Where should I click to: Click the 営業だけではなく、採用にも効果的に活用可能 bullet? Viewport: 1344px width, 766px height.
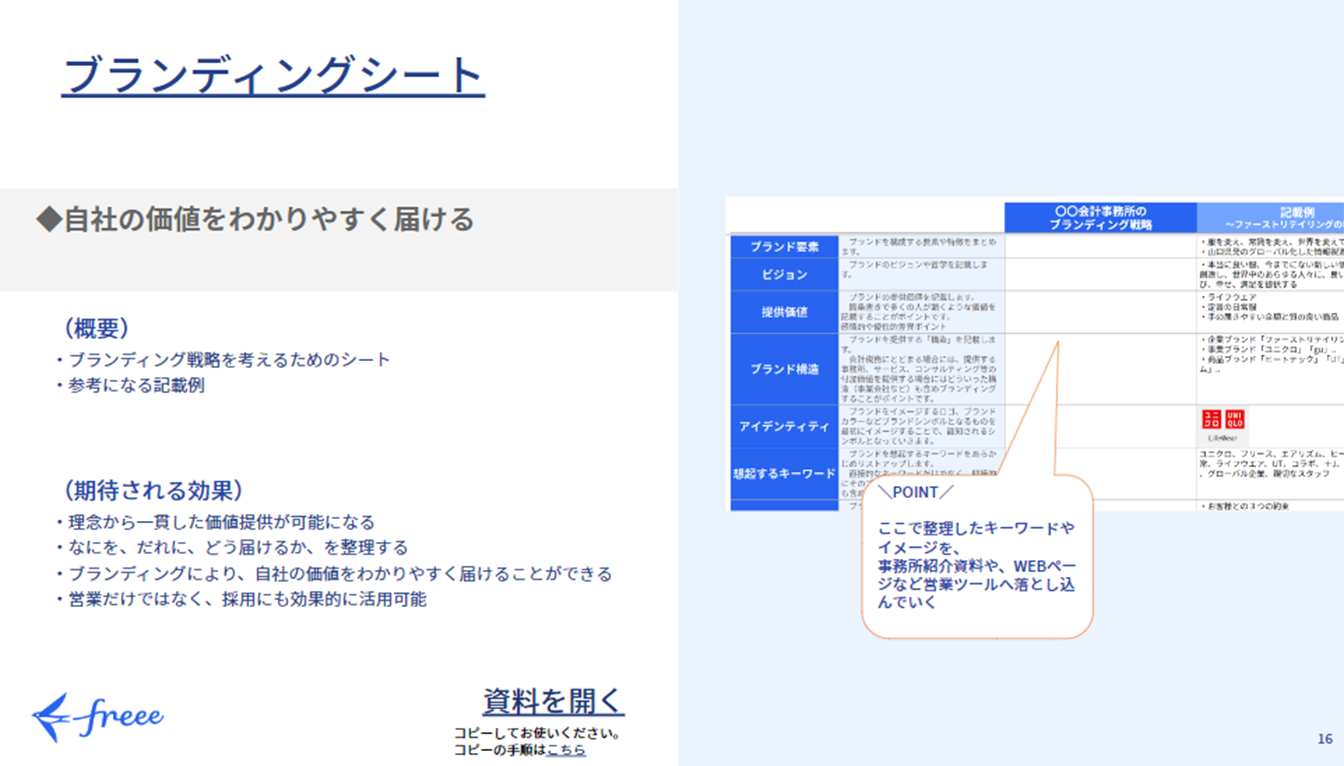(241, 599)
